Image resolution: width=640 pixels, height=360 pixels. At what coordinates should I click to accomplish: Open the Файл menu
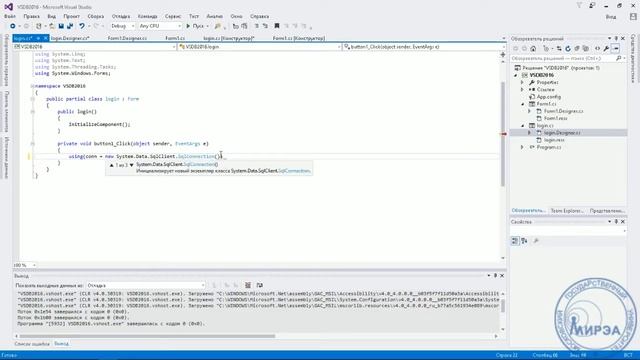point(10,16)
